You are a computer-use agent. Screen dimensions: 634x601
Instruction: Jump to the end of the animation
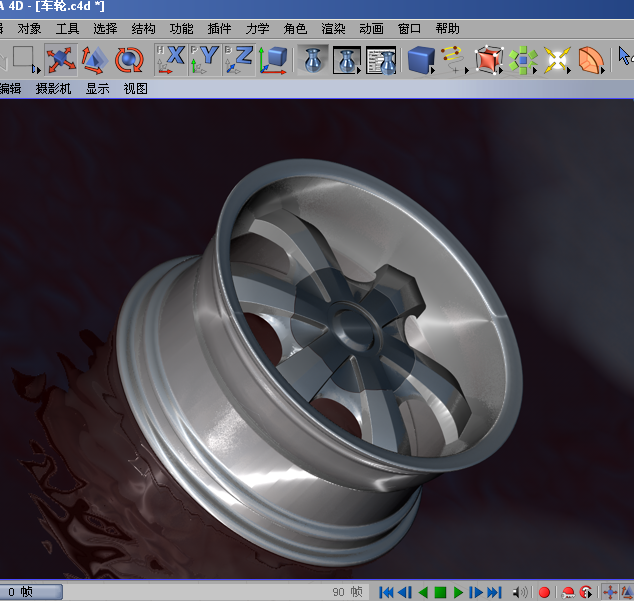point(494,593)
